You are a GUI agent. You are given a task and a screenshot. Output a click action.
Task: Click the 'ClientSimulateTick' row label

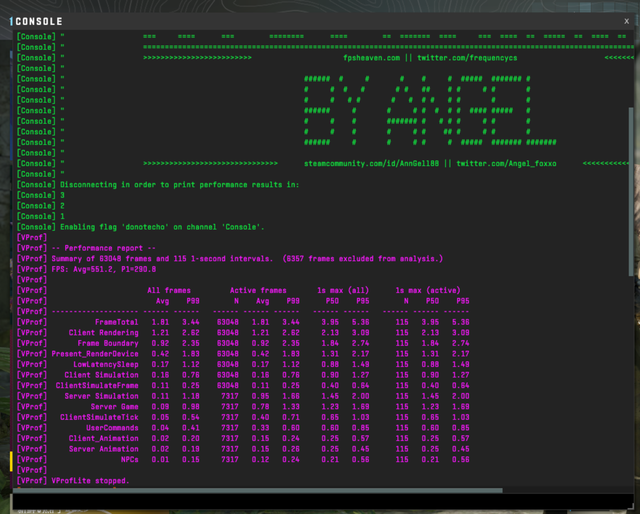pyautogui.click(x=99, y=418)
